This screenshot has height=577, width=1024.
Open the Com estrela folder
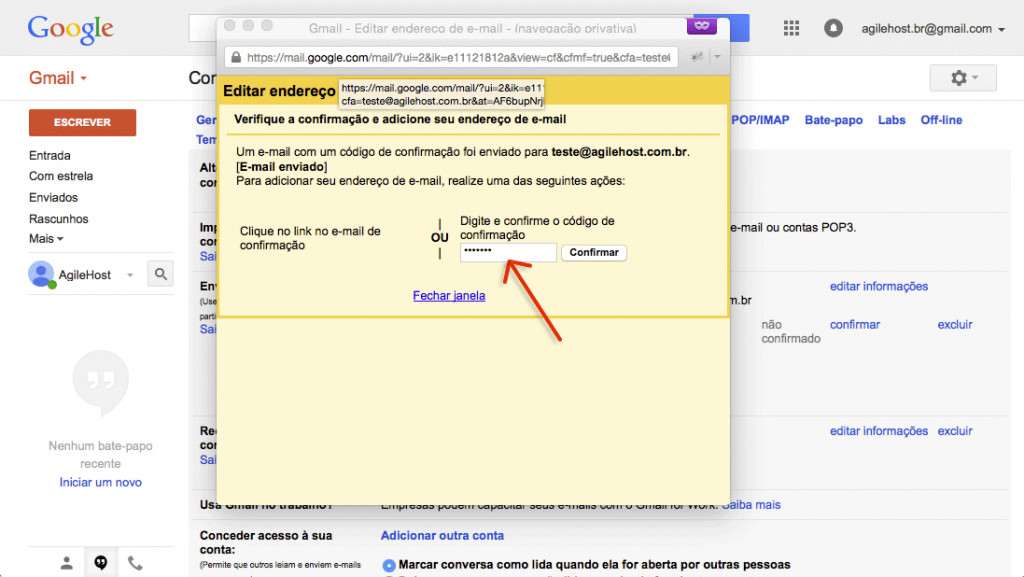coord(61,176)
